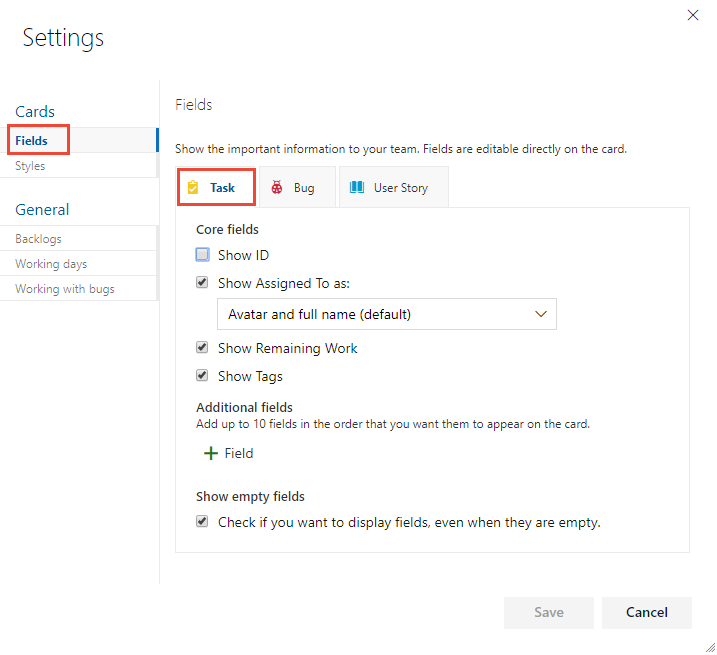The width and height of the screenshot is (717, 655).
Task: Switch to the User Story tab
Action: click(394, 188)
